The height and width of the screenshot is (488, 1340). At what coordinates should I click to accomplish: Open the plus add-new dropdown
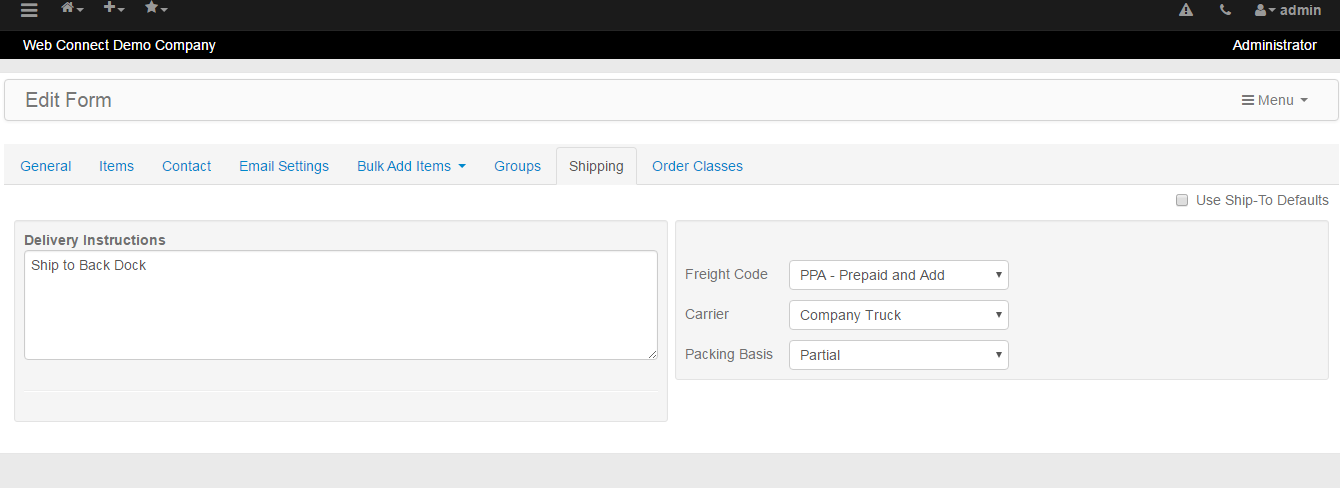coord(114,8)
